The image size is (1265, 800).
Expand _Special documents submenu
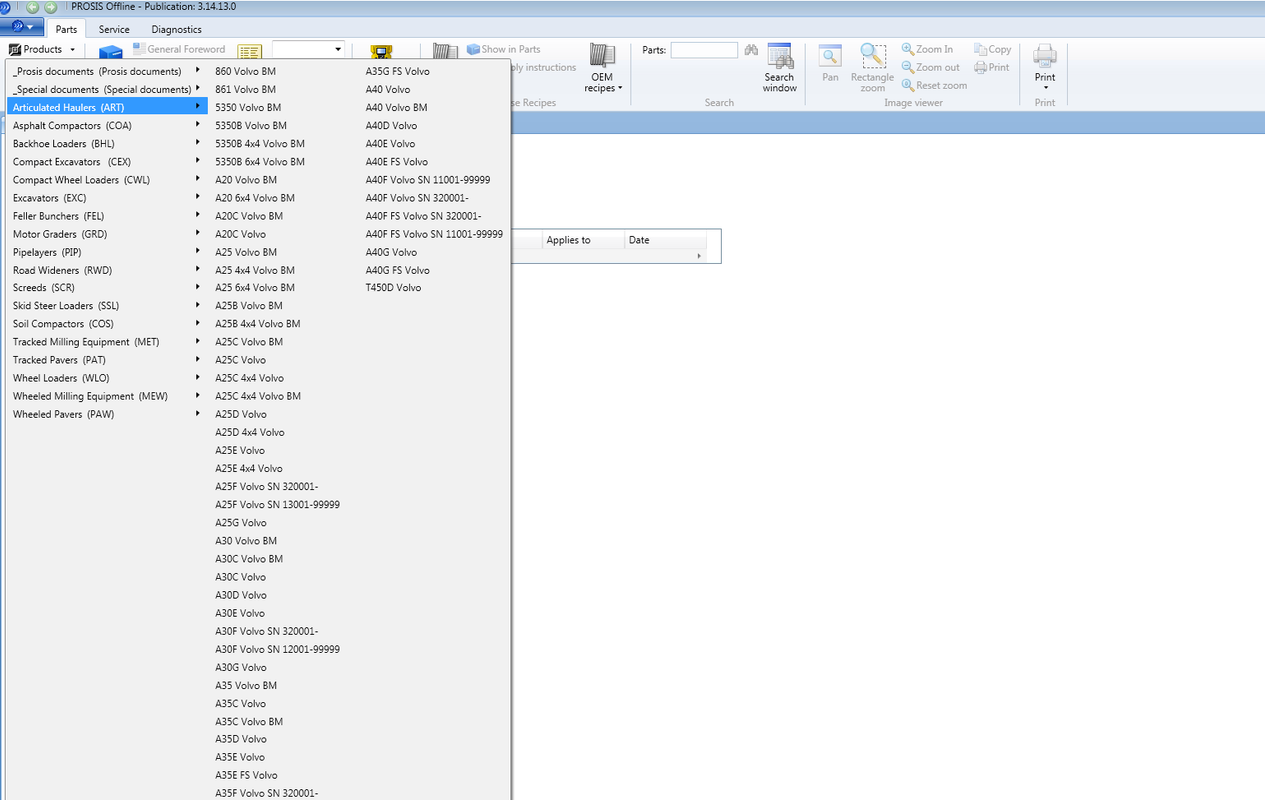[x=107, y=90]
